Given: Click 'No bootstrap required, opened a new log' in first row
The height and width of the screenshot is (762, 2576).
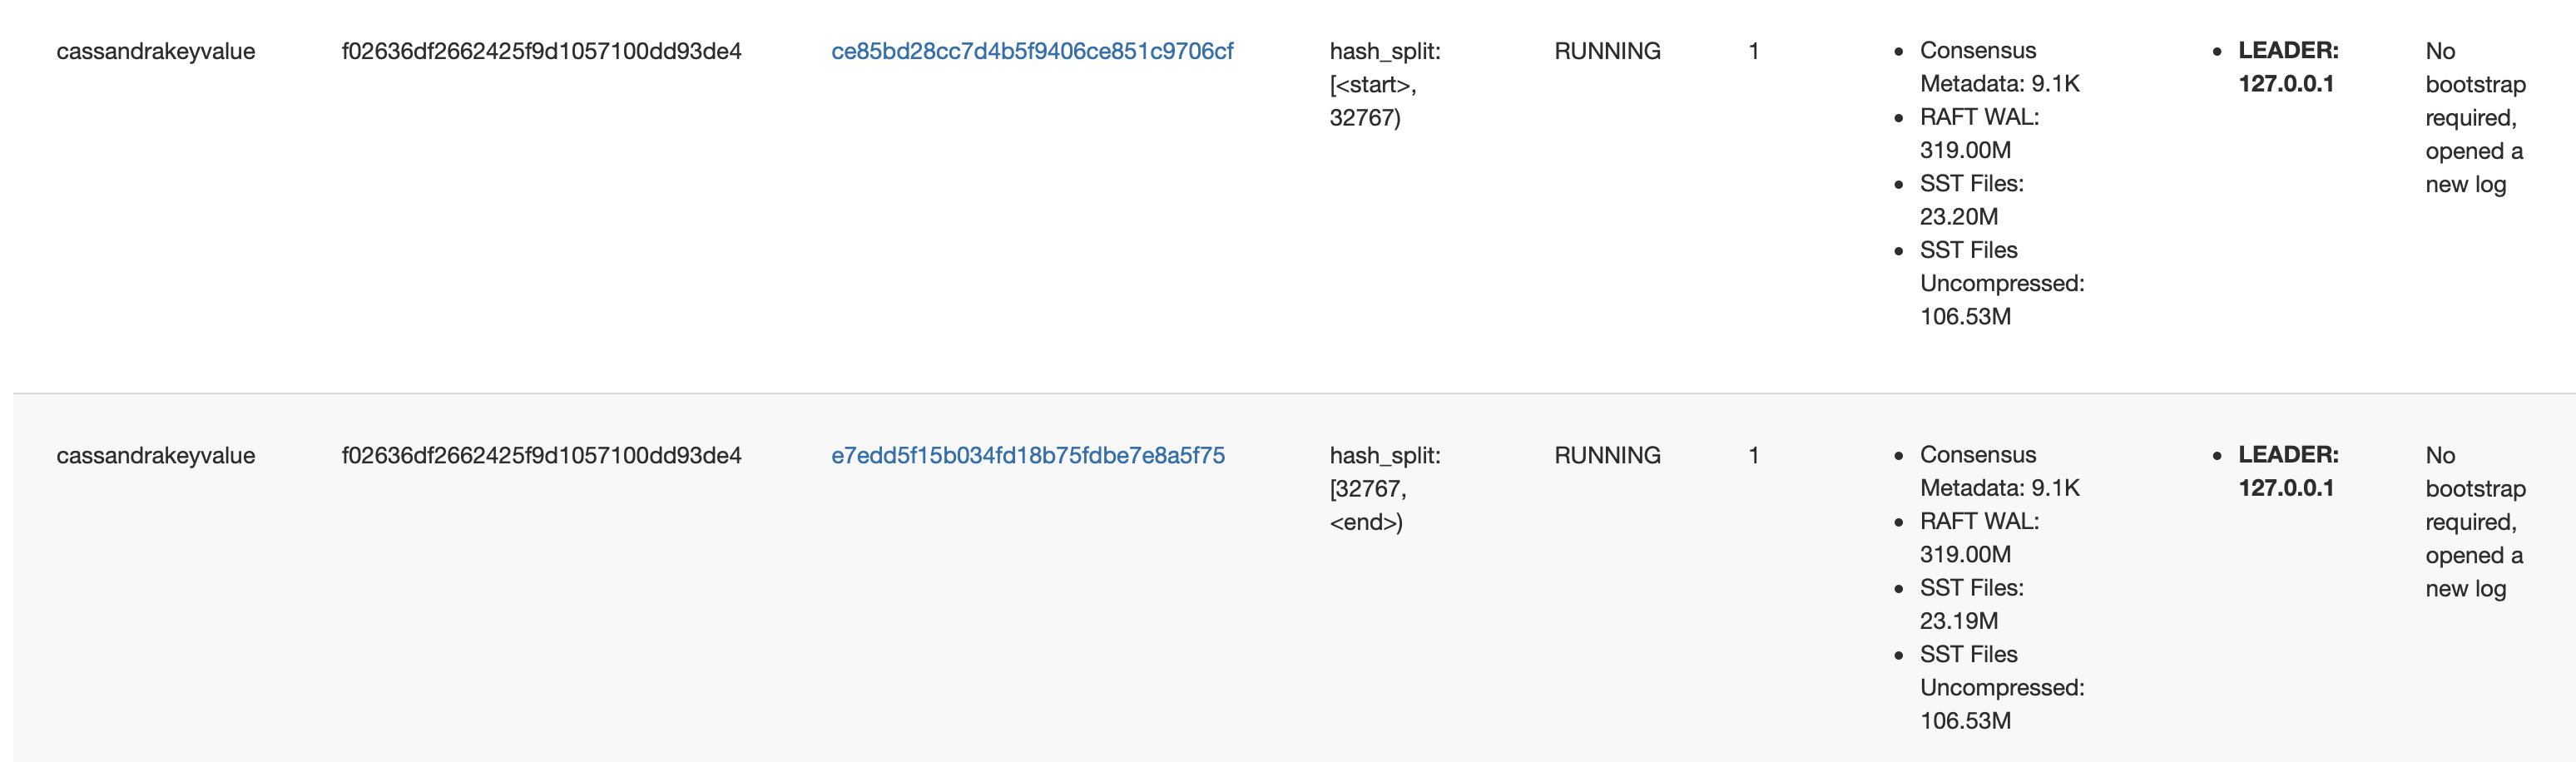Looking at the screenshot, I should pyautogui.click(x=2476, y=117).
